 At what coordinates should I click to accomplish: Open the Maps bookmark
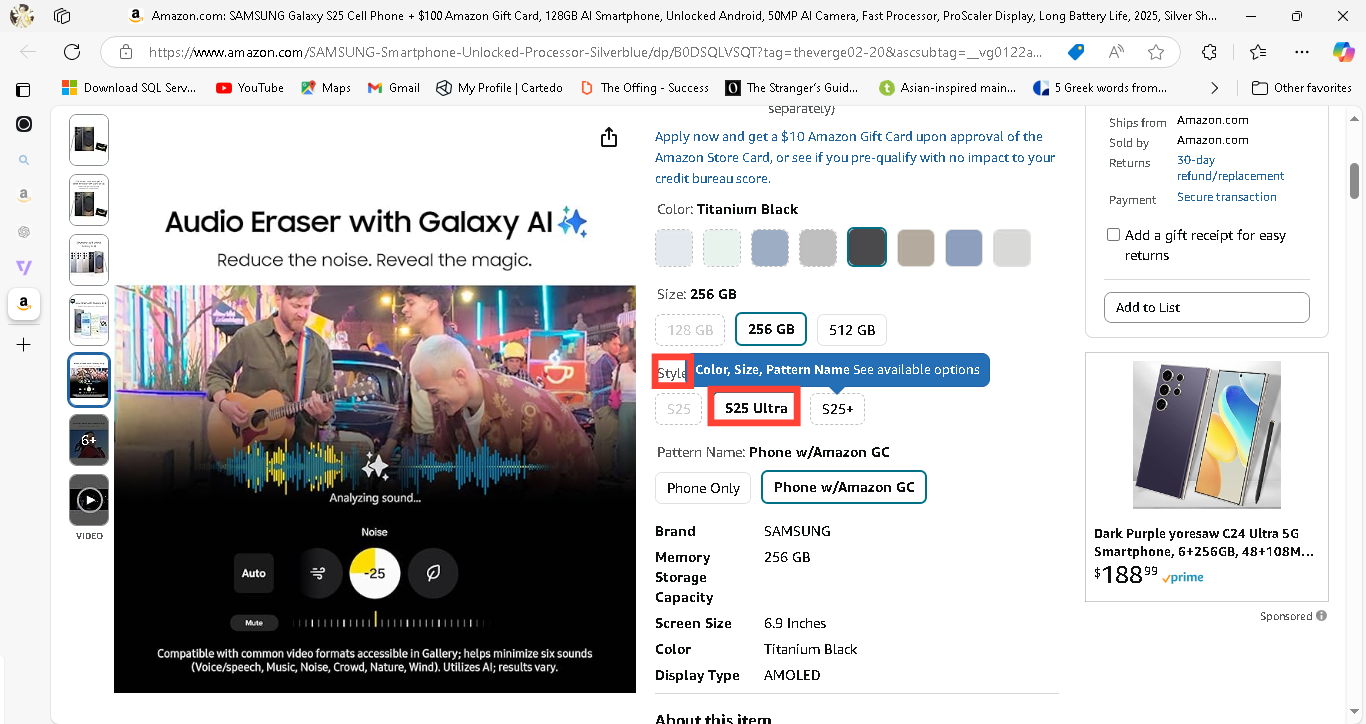tap(326, 88)
